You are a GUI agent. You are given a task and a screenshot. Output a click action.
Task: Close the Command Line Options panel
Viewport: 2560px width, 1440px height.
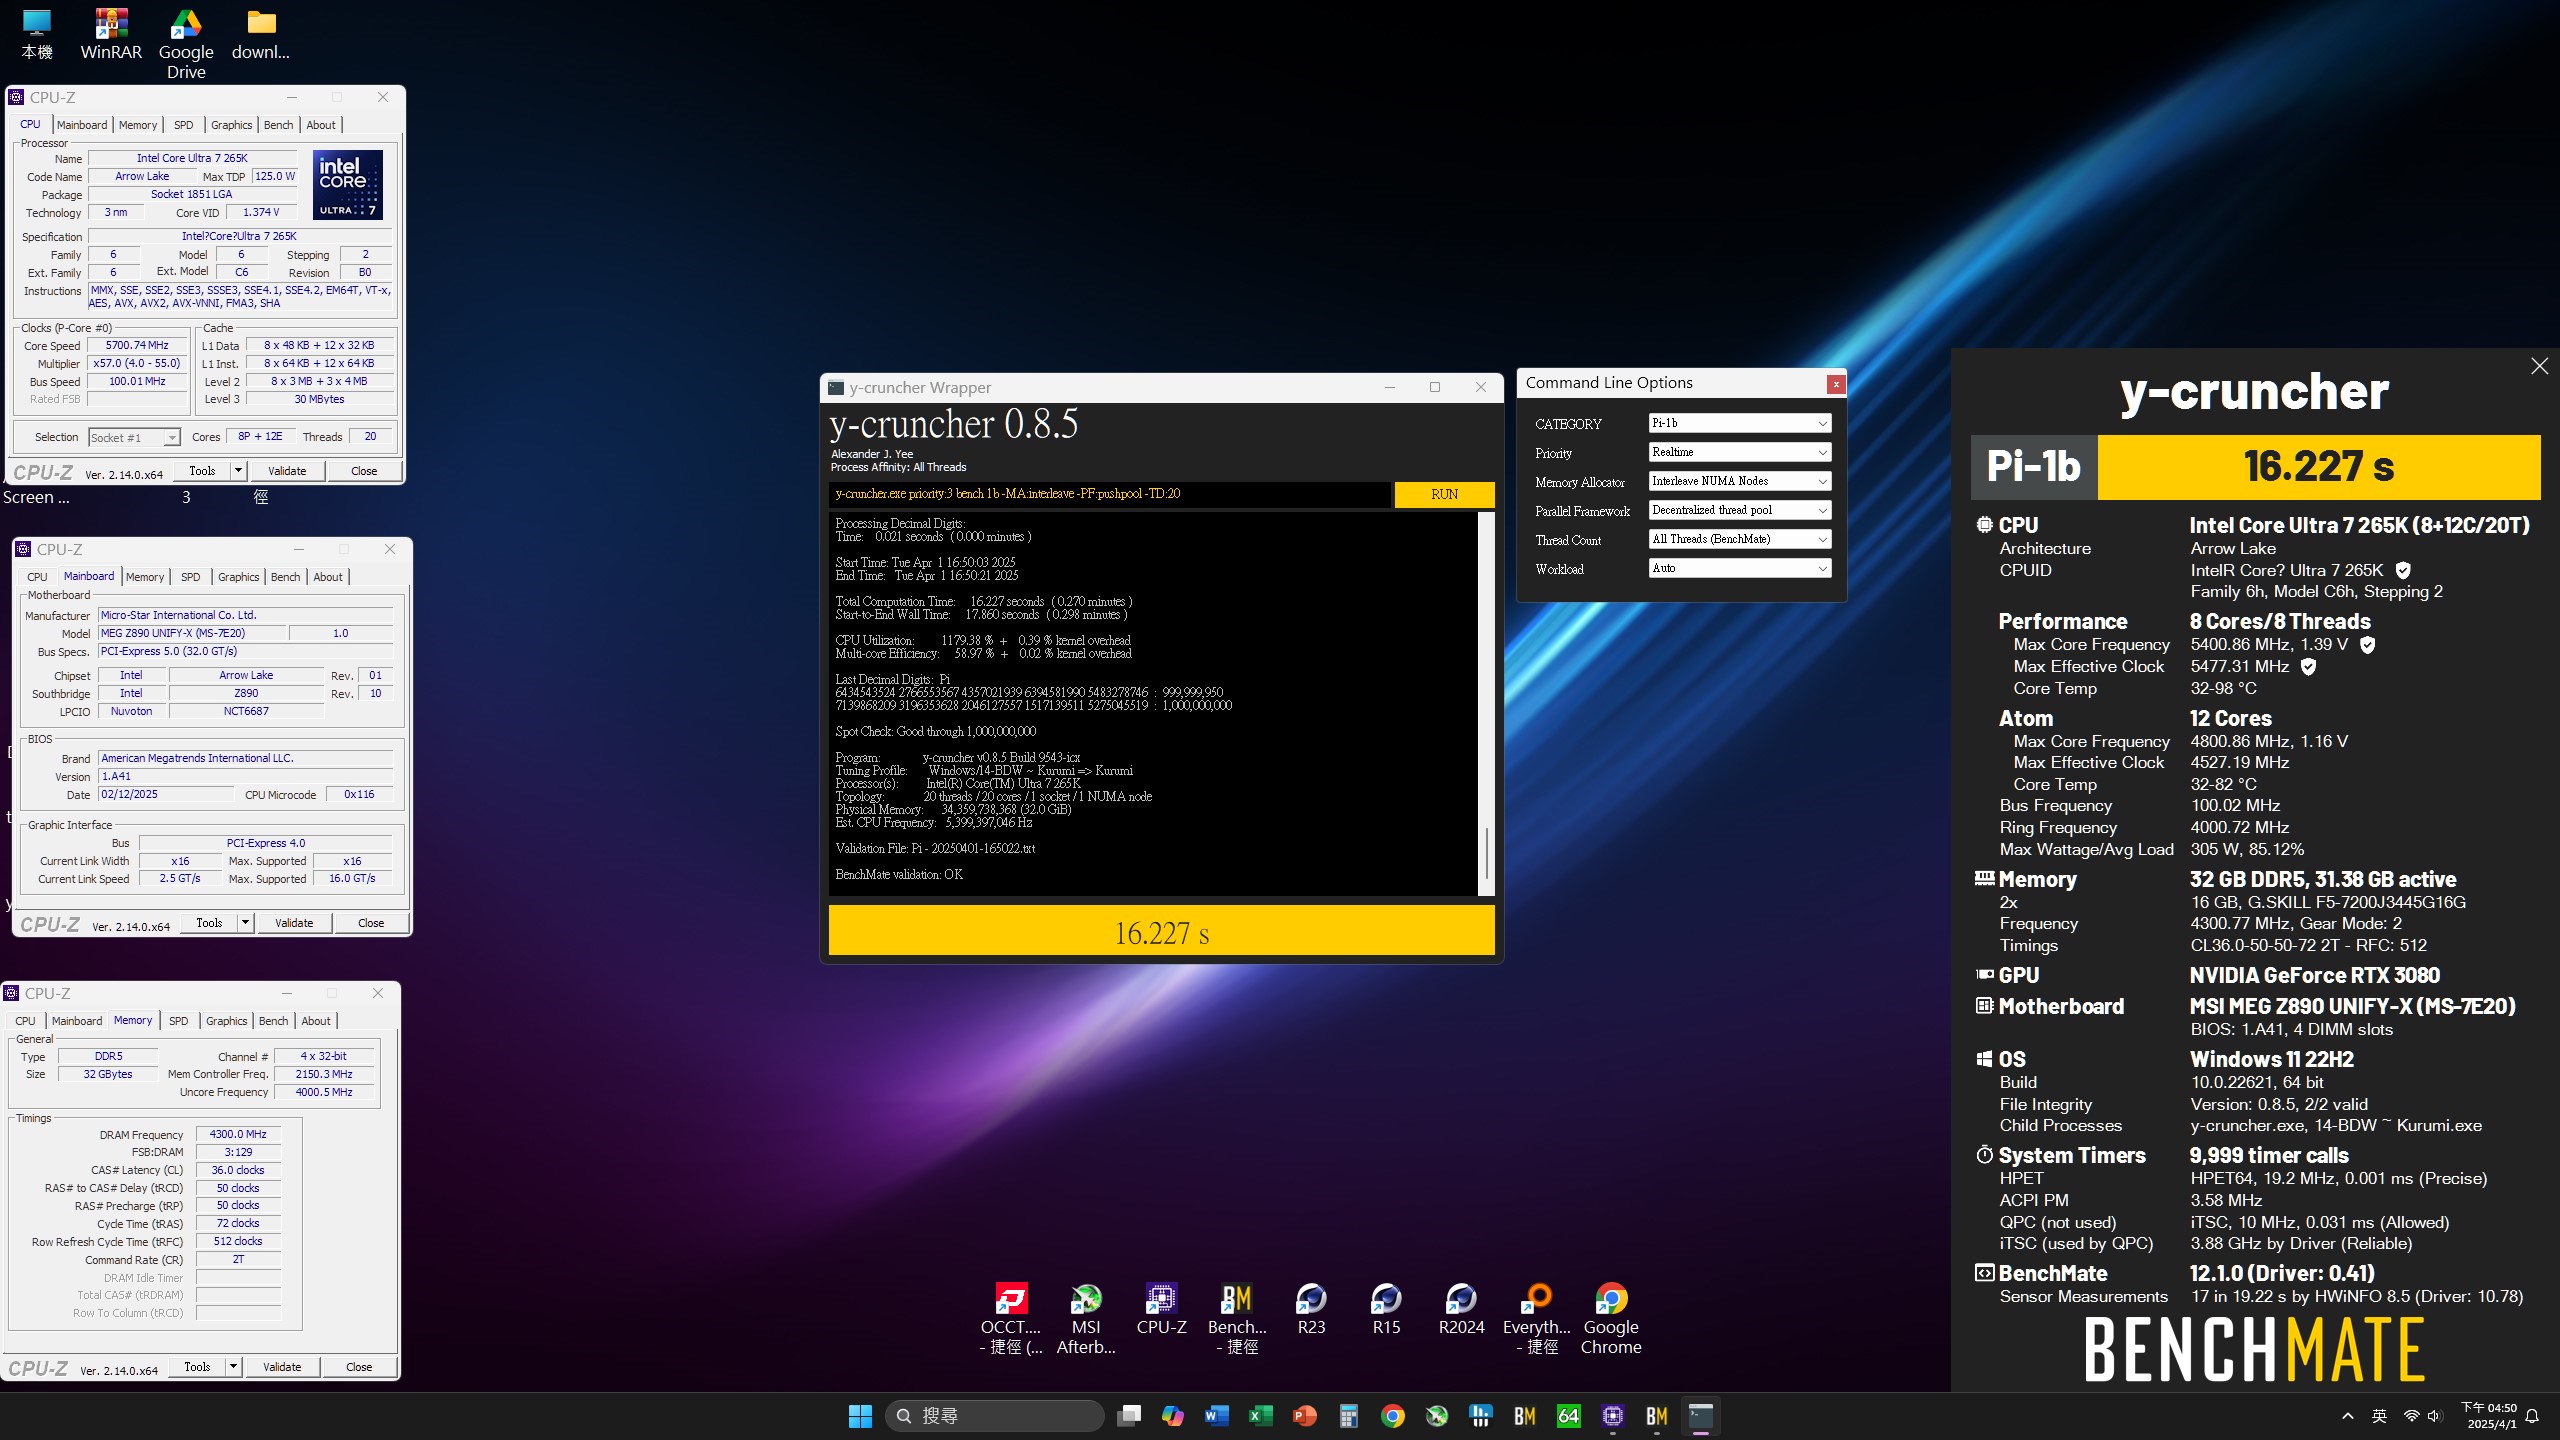point(1836,384)
